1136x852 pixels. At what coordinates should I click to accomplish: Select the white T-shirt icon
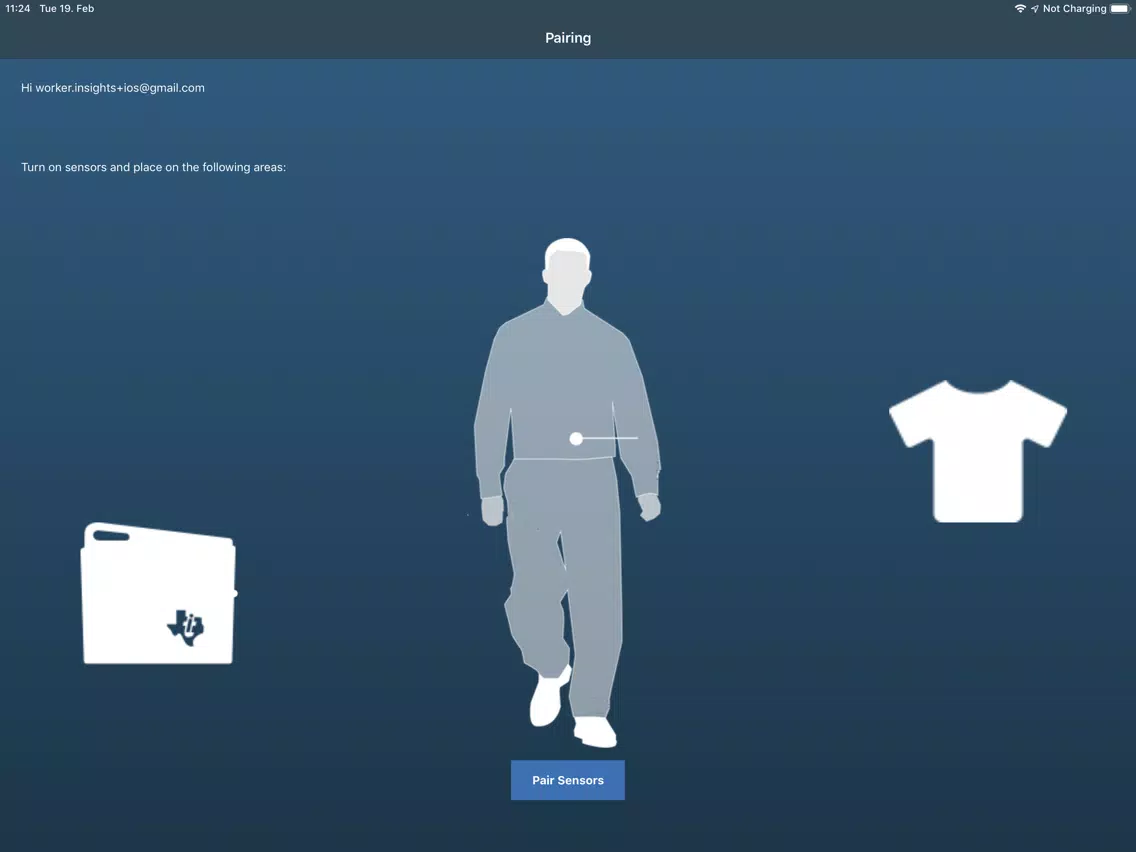click(977, 451)
